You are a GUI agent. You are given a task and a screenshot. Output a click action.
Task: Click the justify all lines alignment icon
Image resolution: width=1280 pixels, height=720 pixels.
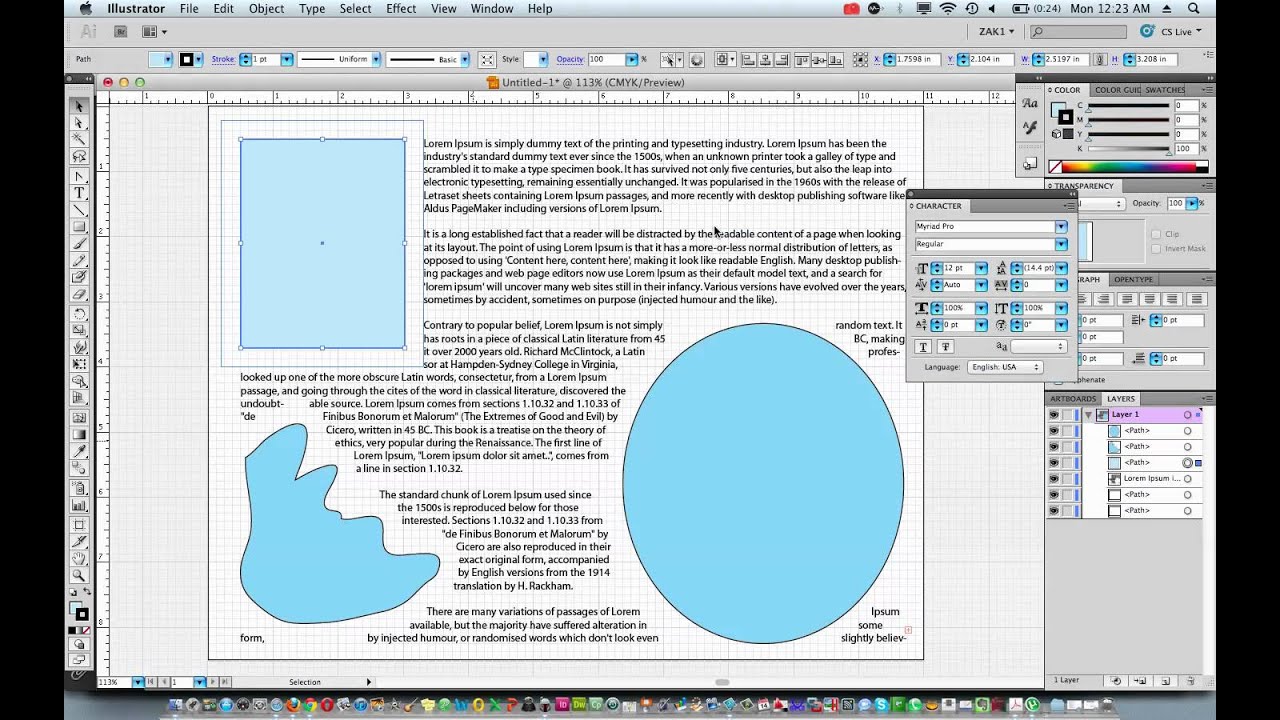(1196, 299)
